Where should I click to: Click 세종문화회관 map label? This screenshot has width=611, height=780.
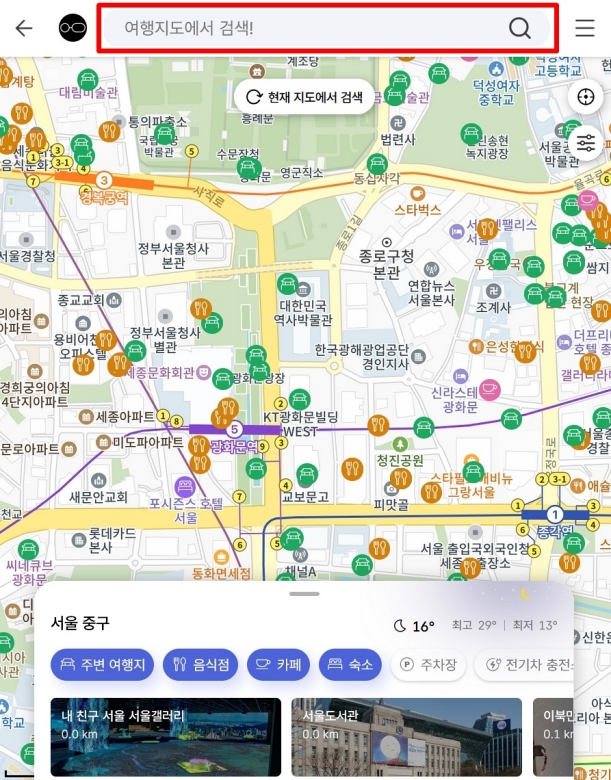point(160,373)
